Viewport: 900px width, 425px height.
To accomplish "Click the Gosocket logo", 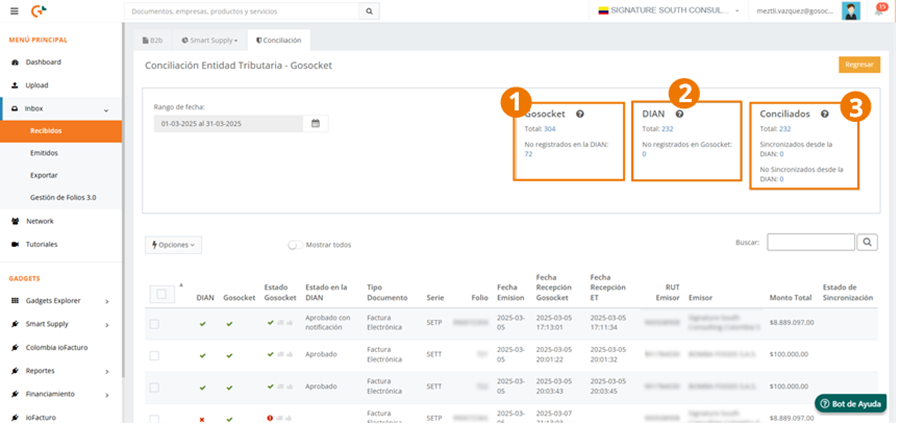I will (x=38, y=11).
